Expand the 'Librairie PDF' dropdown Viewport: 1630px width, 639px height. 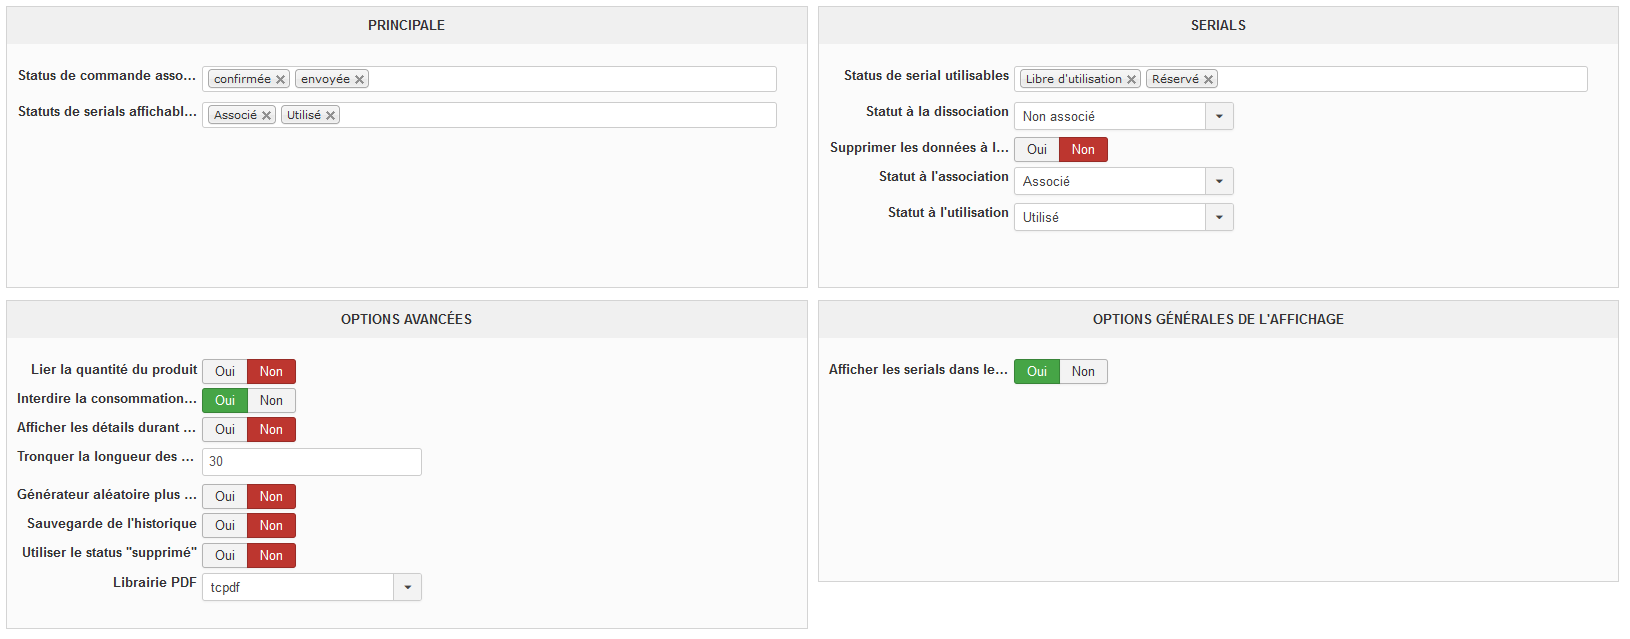pos(407,588)
